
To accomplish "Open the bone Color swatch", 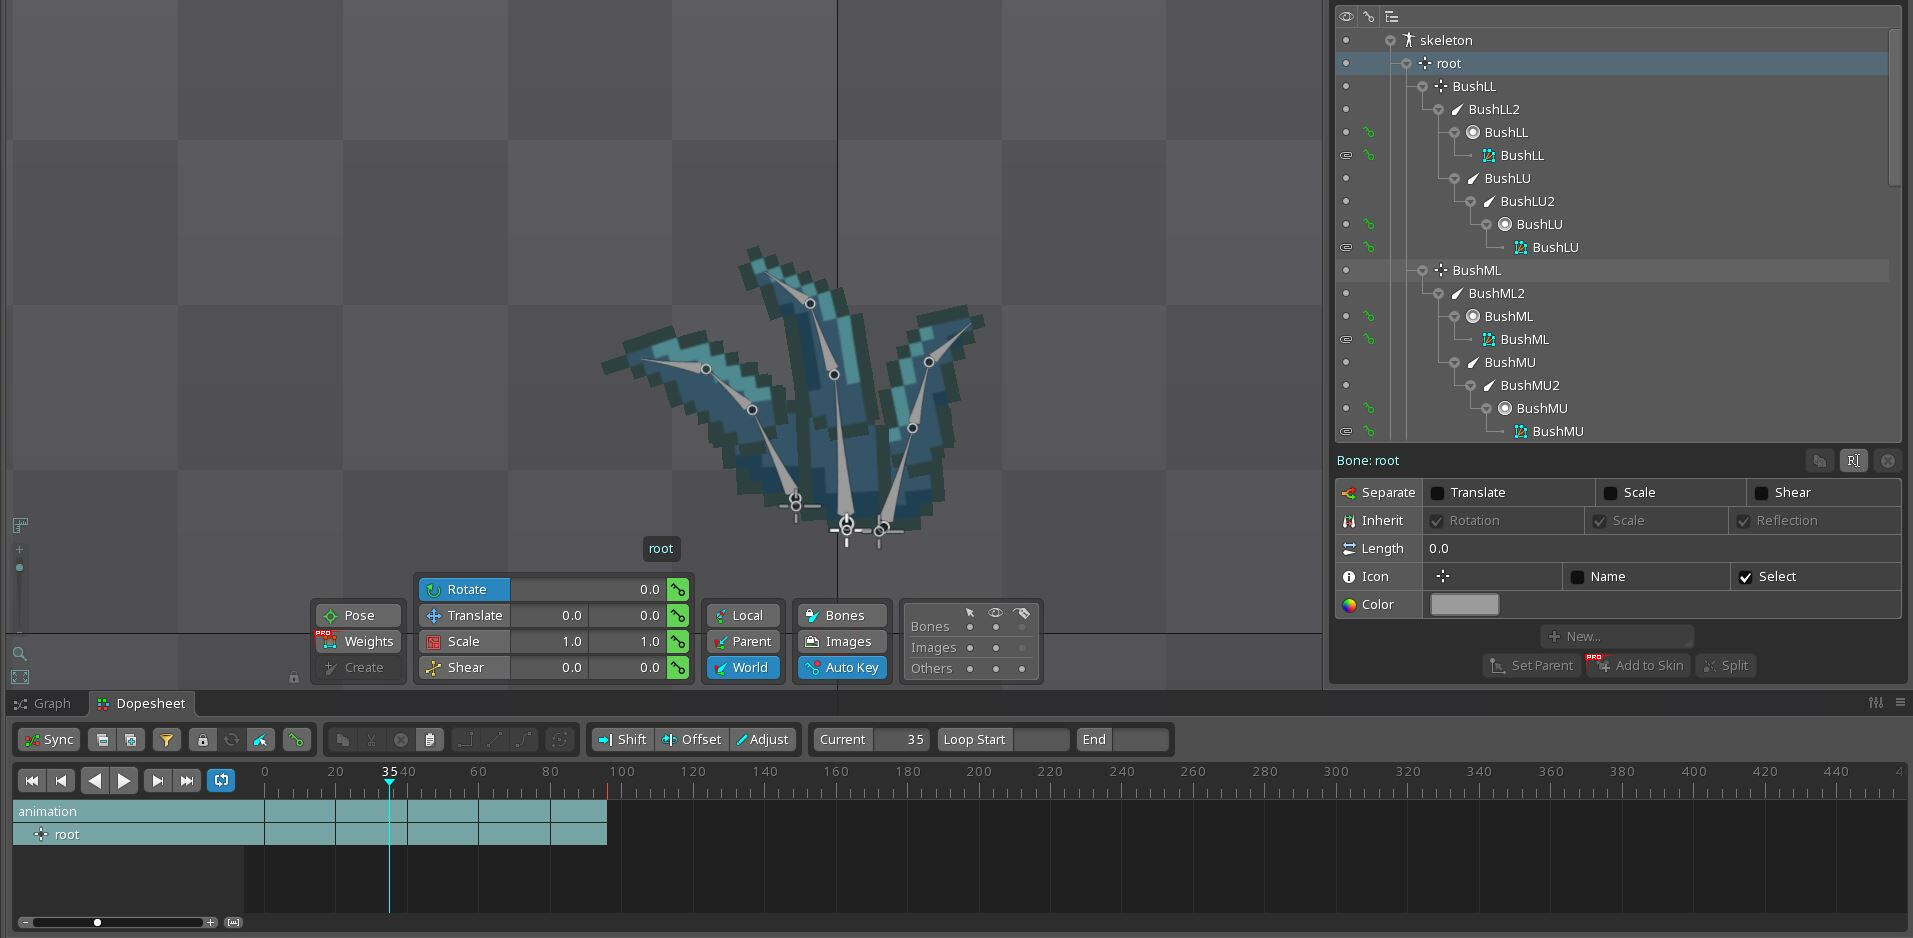I will pyautogui.click(x=1464, y=605).
